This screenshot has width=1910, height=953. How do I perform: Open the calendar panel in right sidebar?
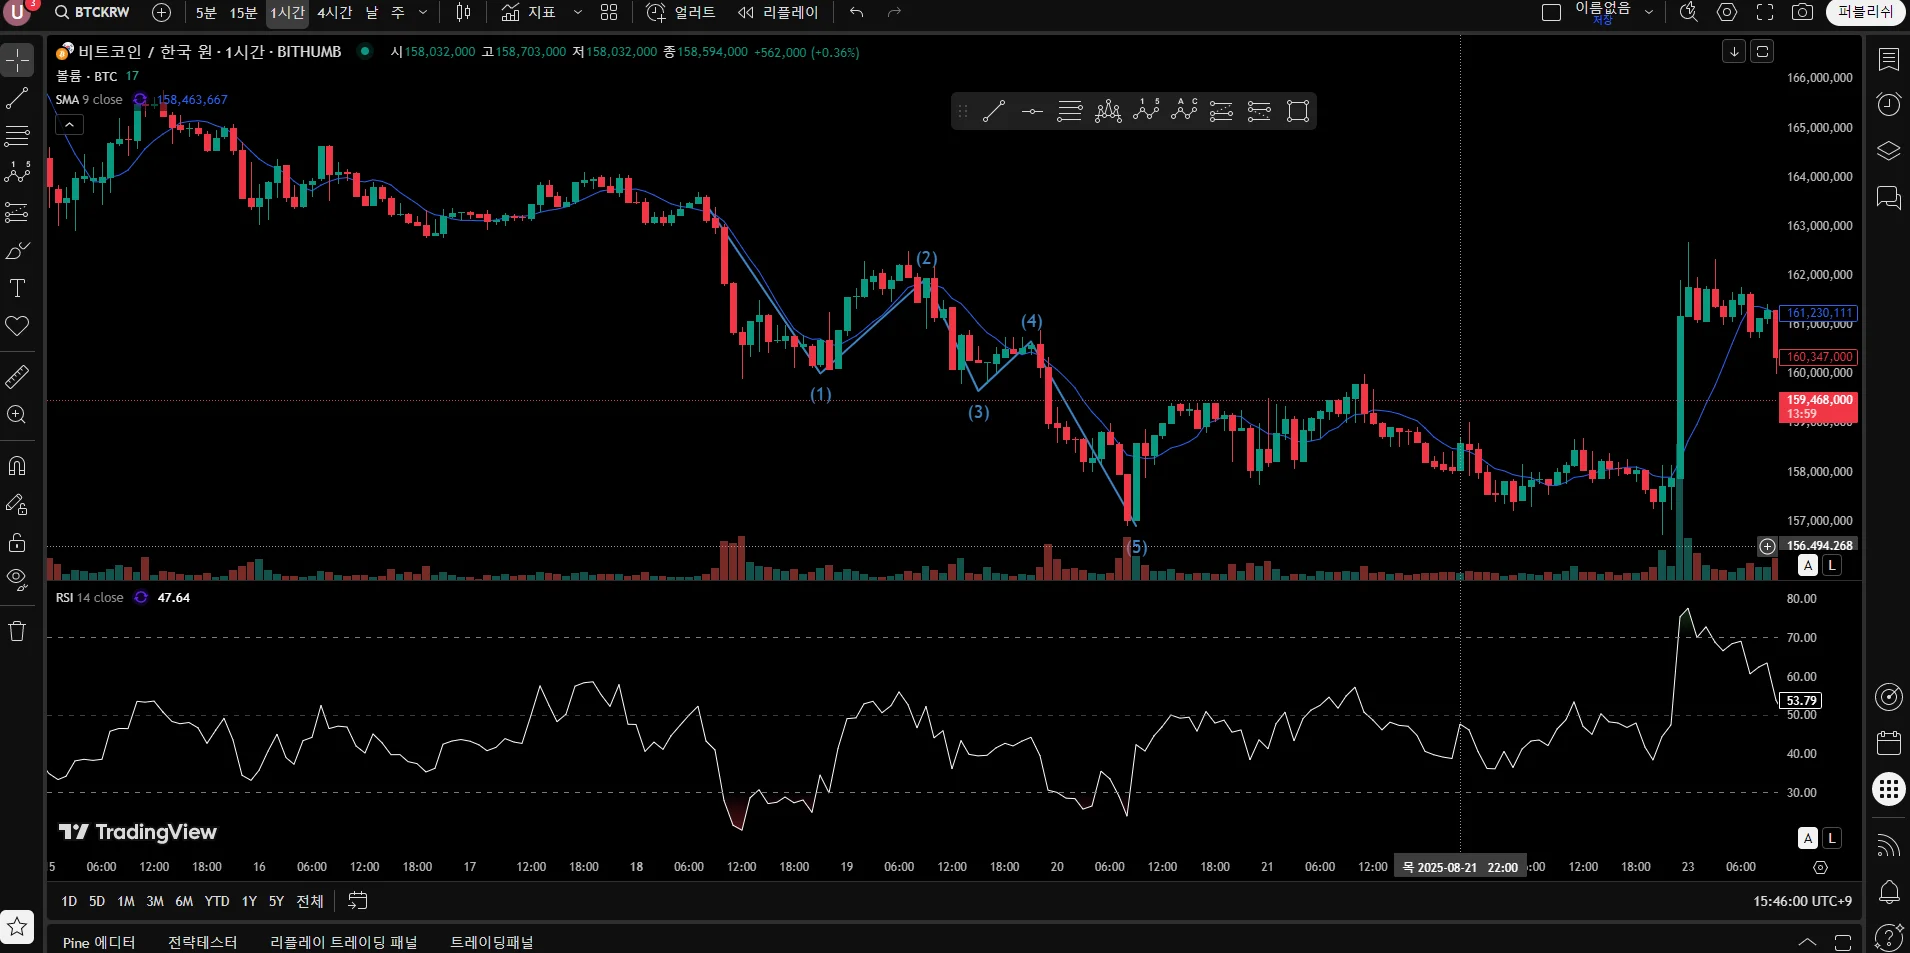click(1889, 743)
